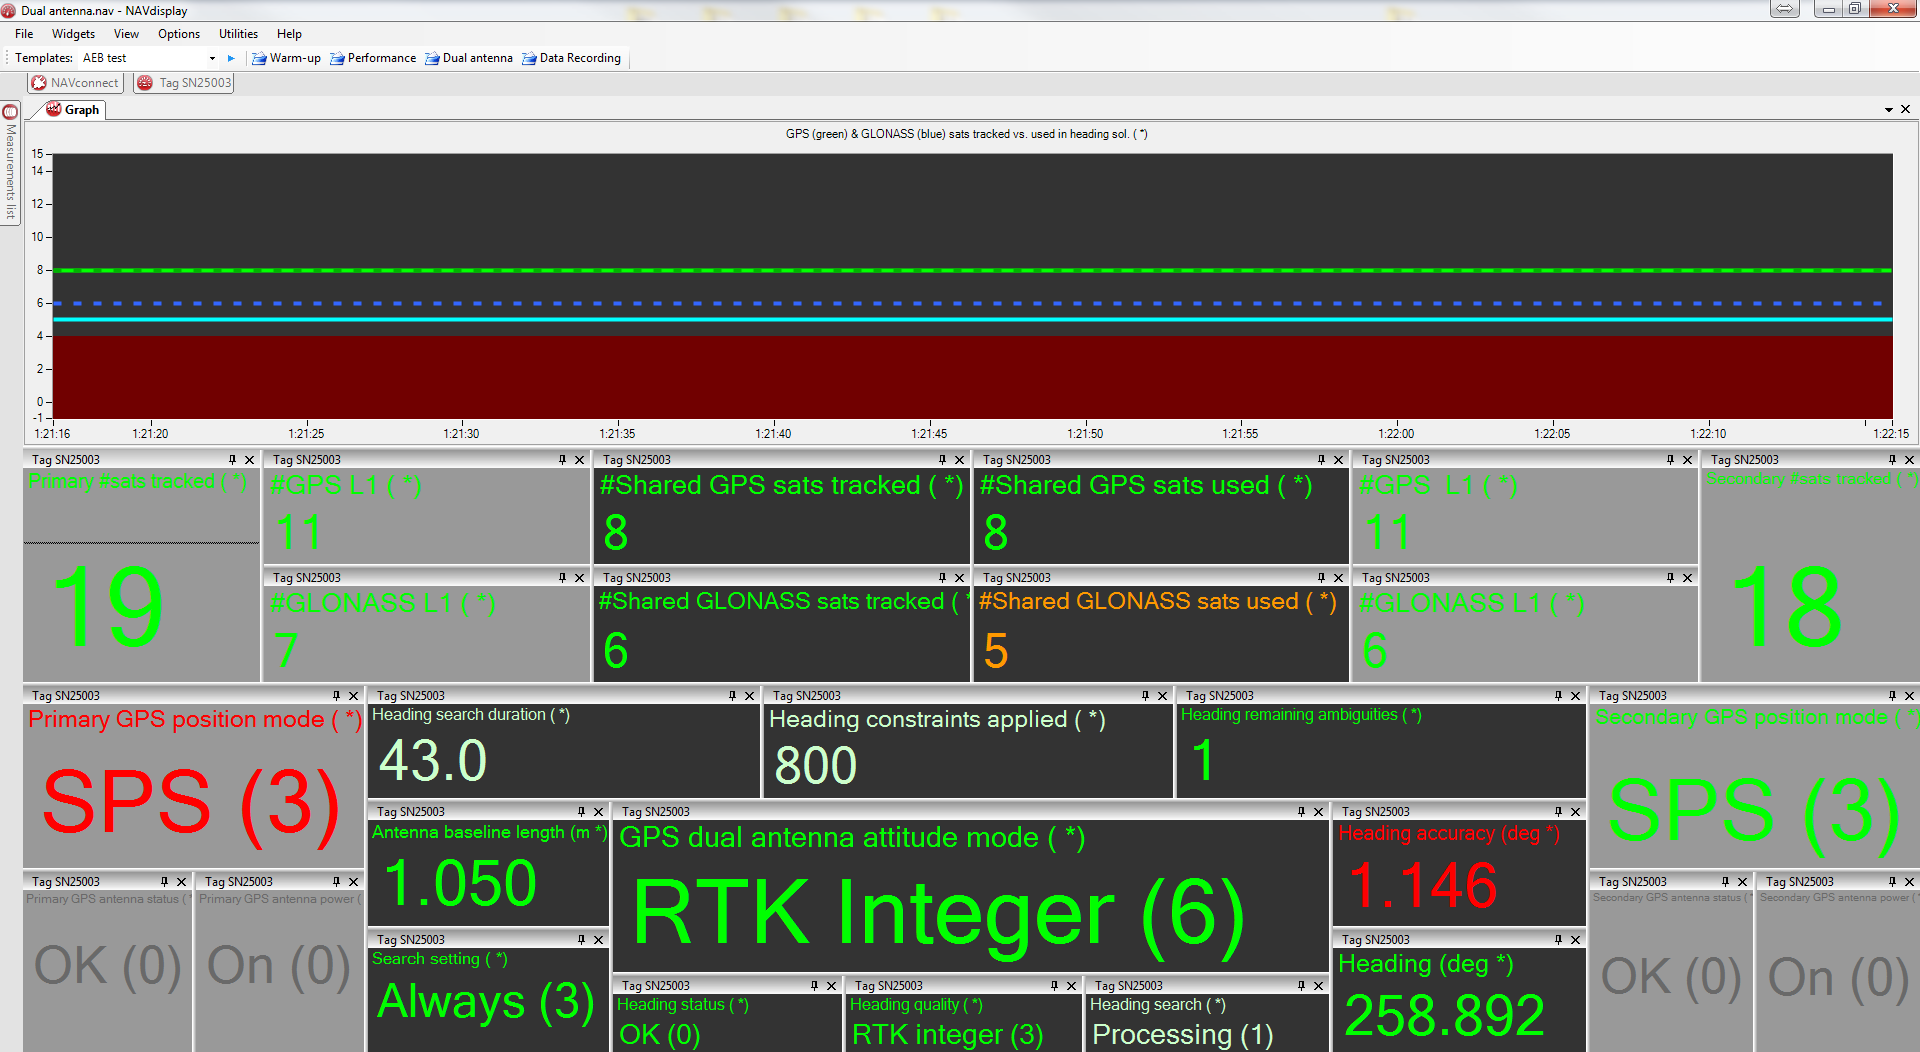Click the heading value 258.892

(1444, 1016)
